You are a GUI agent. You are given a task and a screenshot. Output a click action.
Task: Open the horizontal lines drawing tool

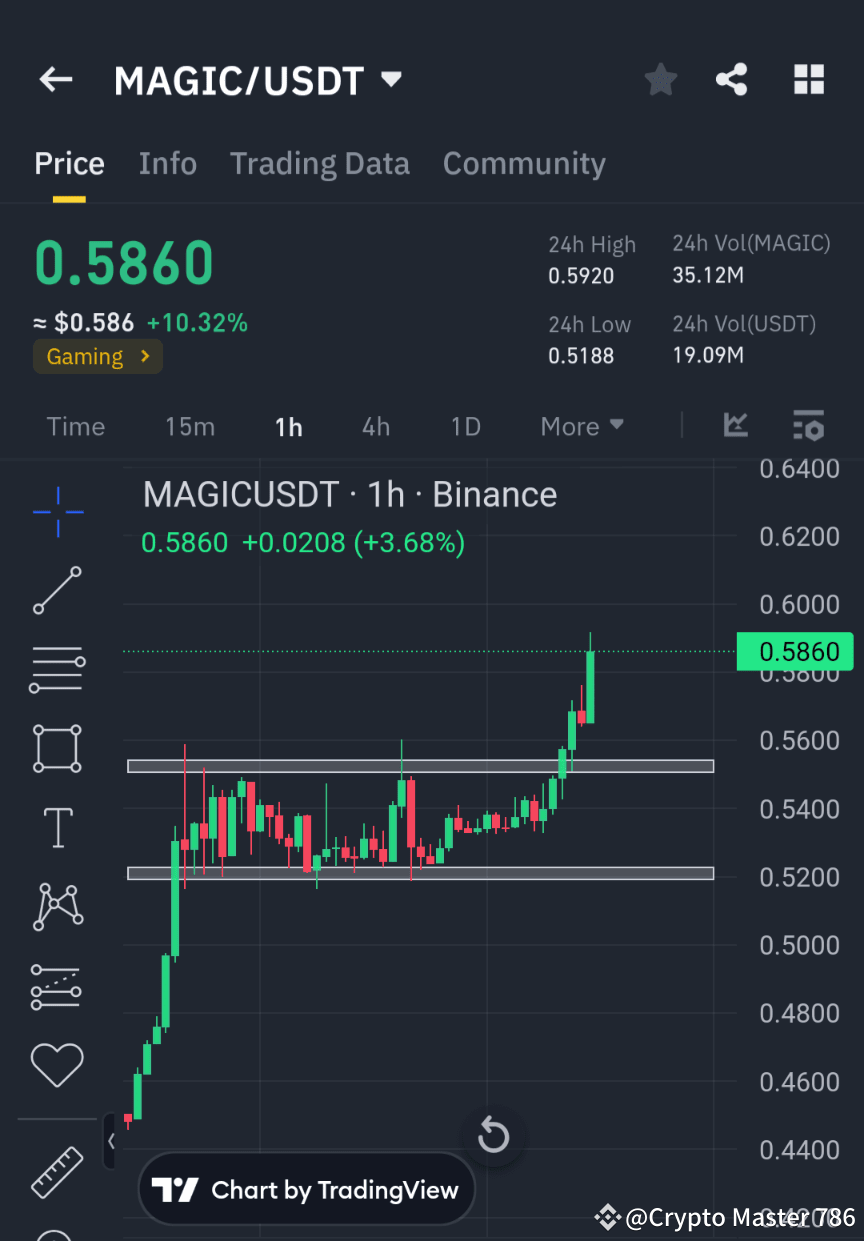(57, 668)
